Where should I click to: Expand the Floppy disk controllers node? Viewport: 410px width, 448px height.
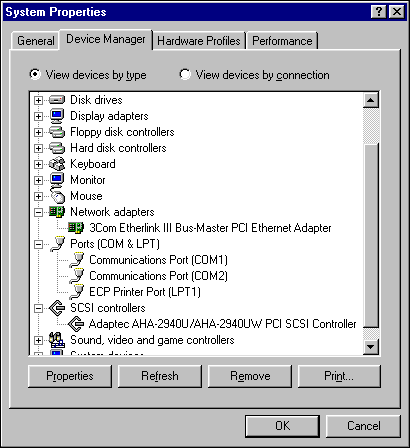click(x=39, y=132)
